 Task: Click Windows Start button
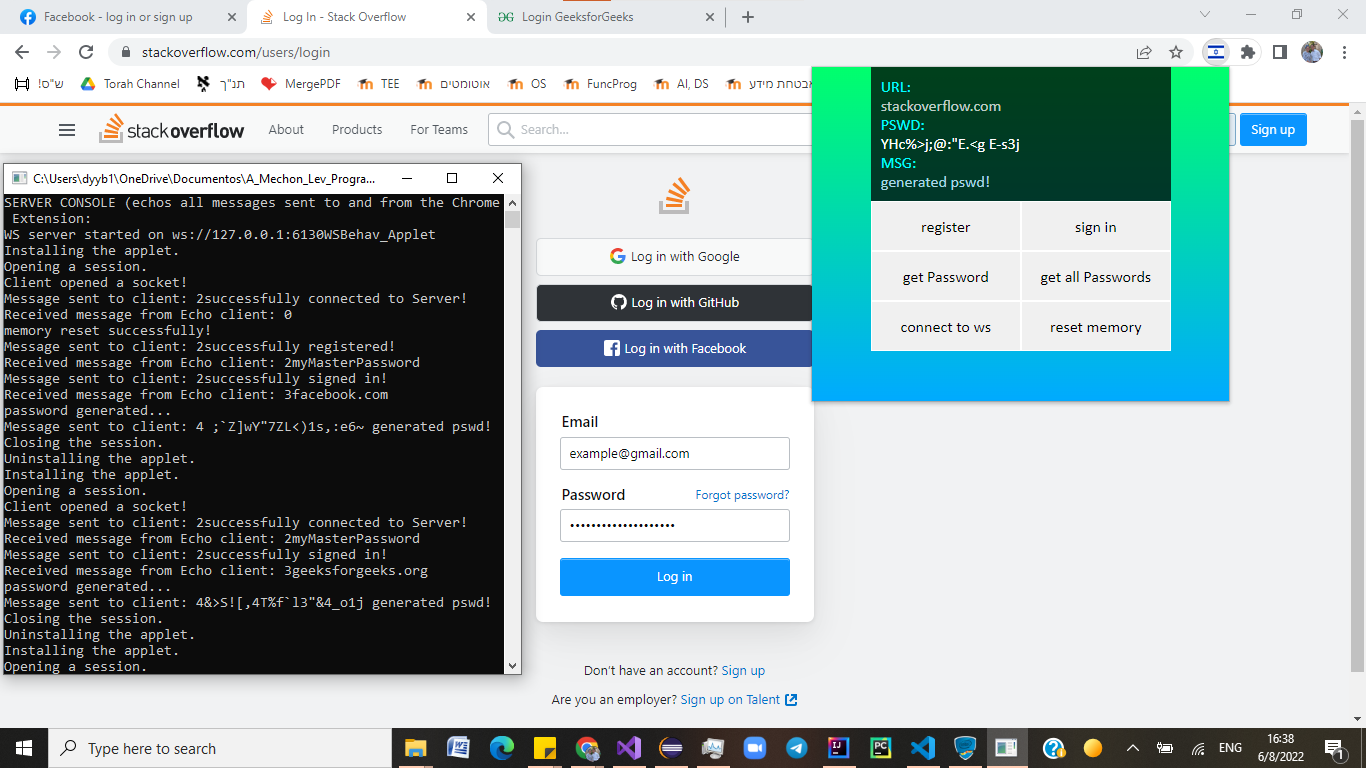[x=23, y=748]
